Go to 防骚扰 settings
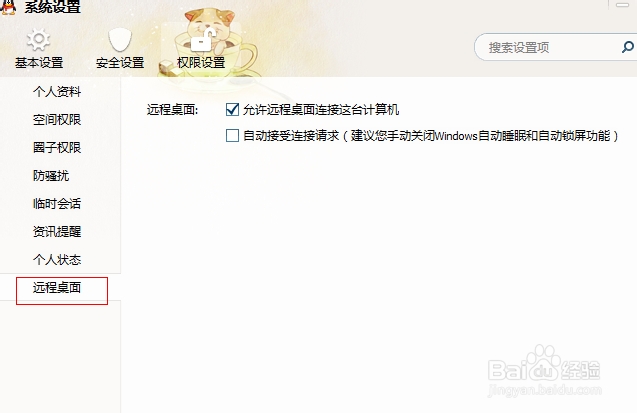 click(51, 175)
